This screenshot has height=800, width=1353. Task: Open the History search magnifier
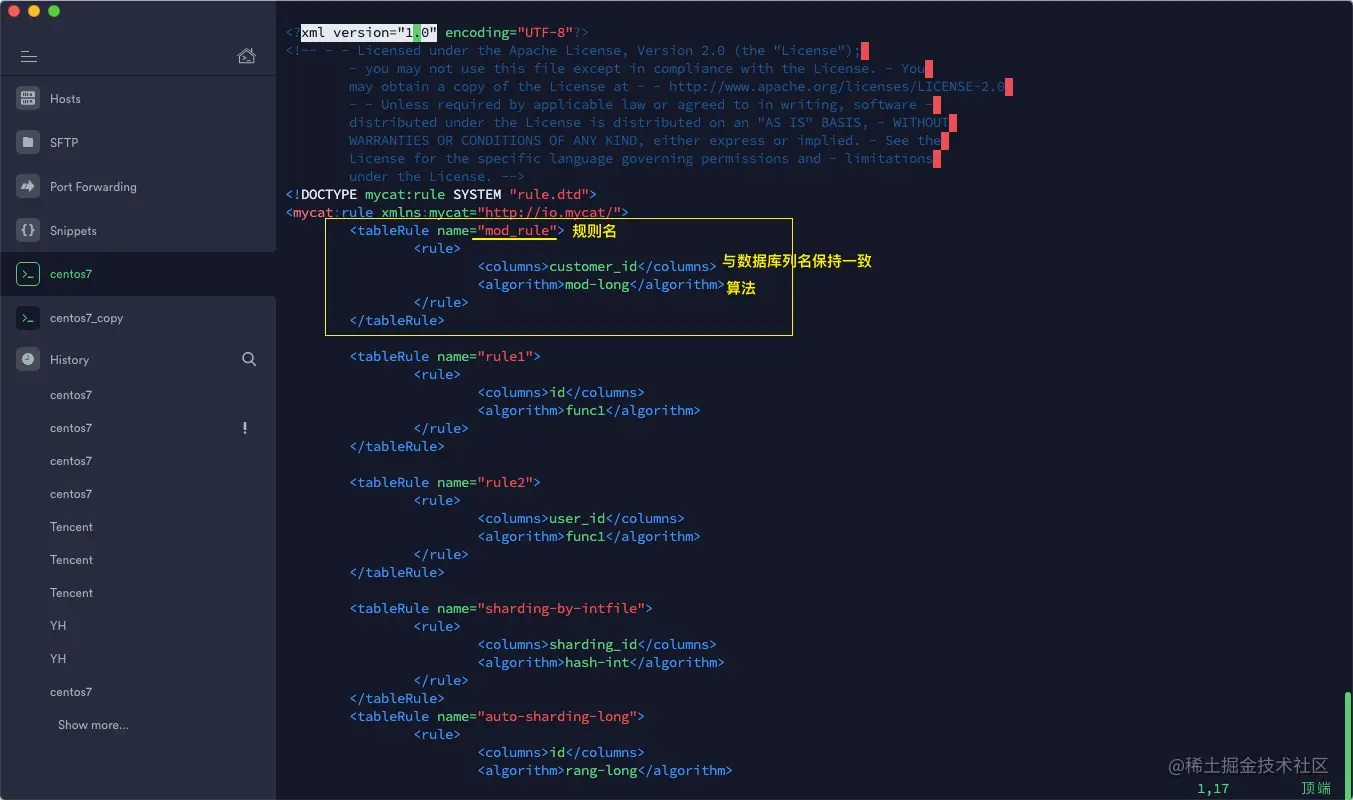click(x=249, y=359)
